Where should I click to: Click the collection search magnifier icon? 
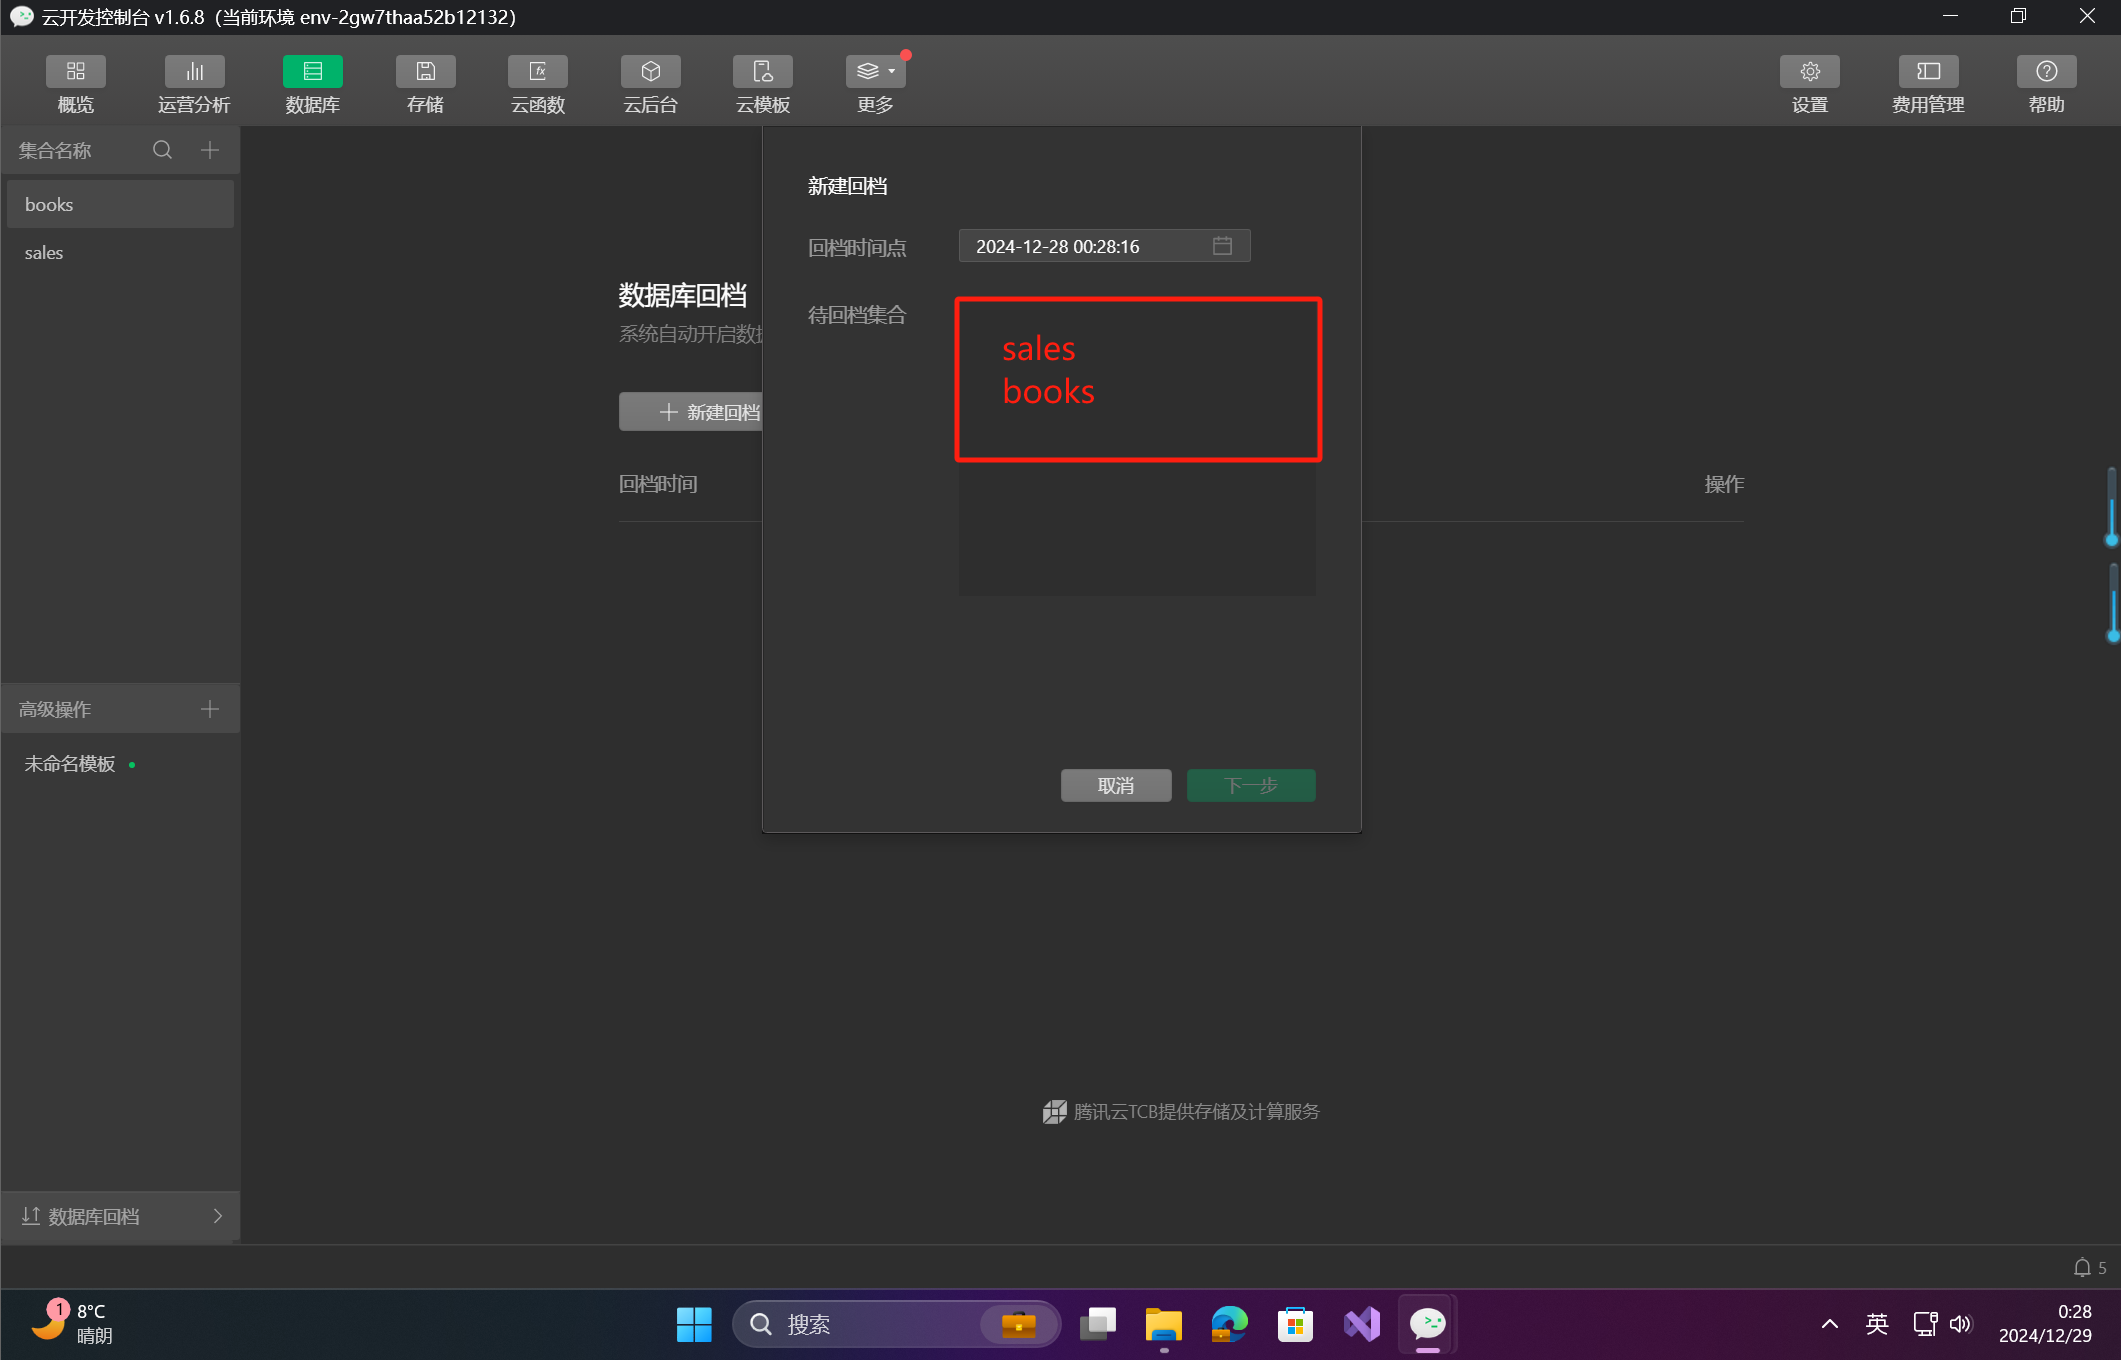click(162, 150)
